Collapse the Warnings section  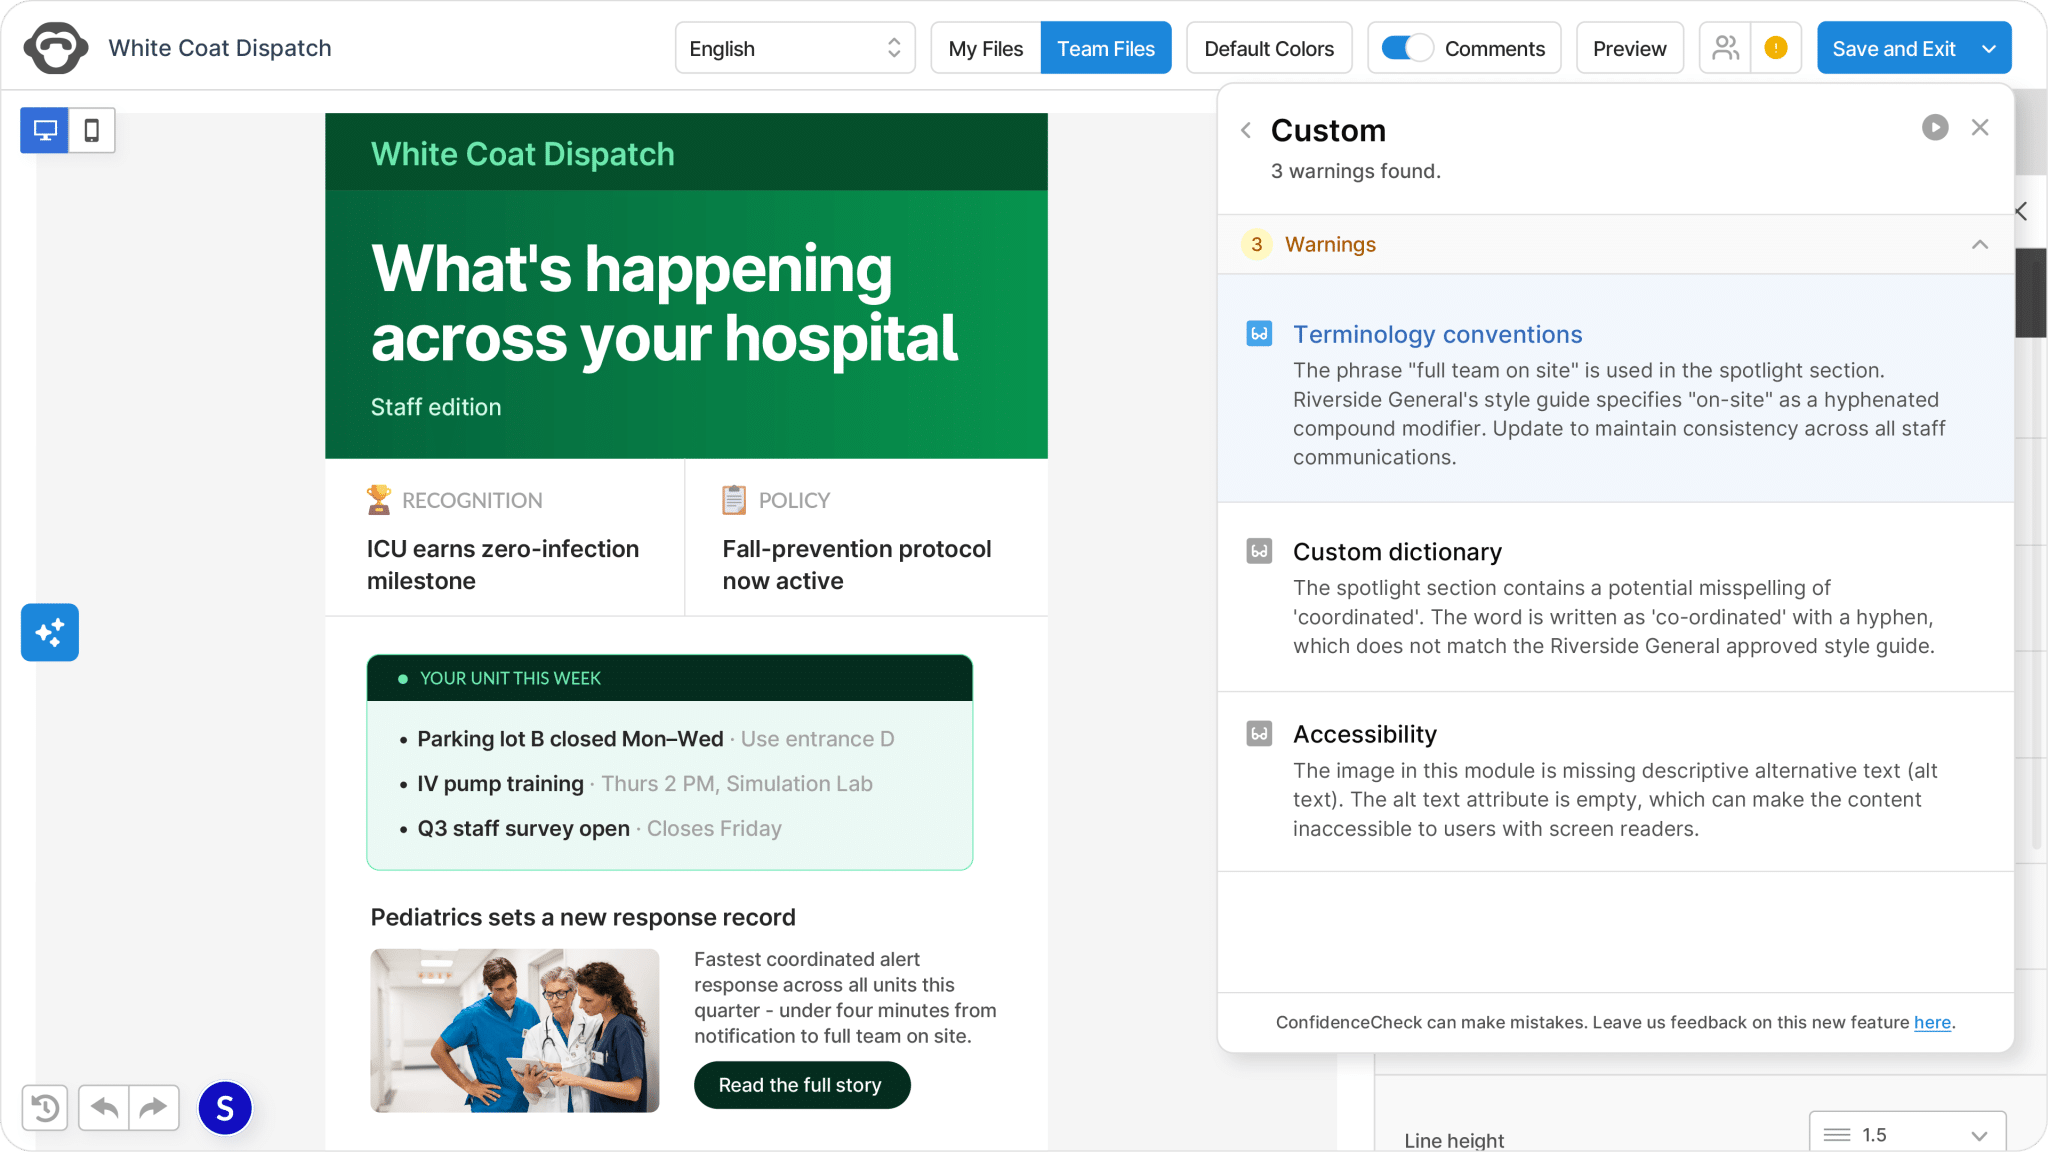(1980, 244)
